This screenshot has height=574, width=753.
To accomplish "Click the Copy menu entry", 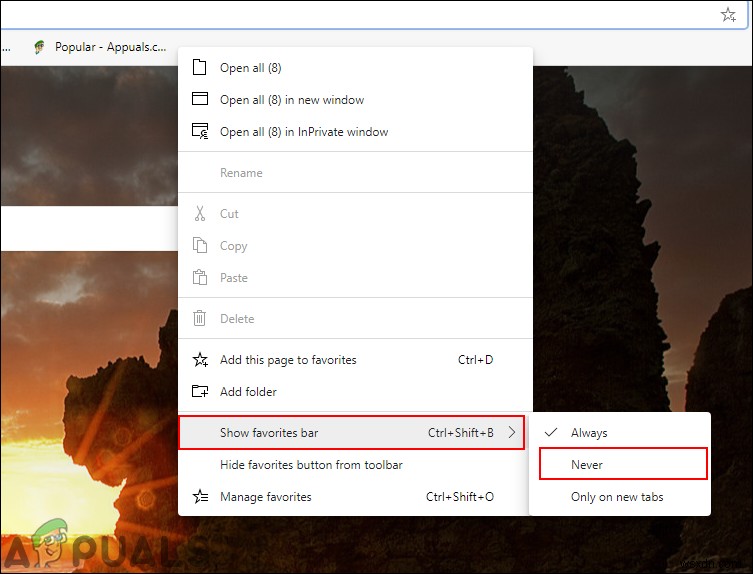I will click(355, 245).
